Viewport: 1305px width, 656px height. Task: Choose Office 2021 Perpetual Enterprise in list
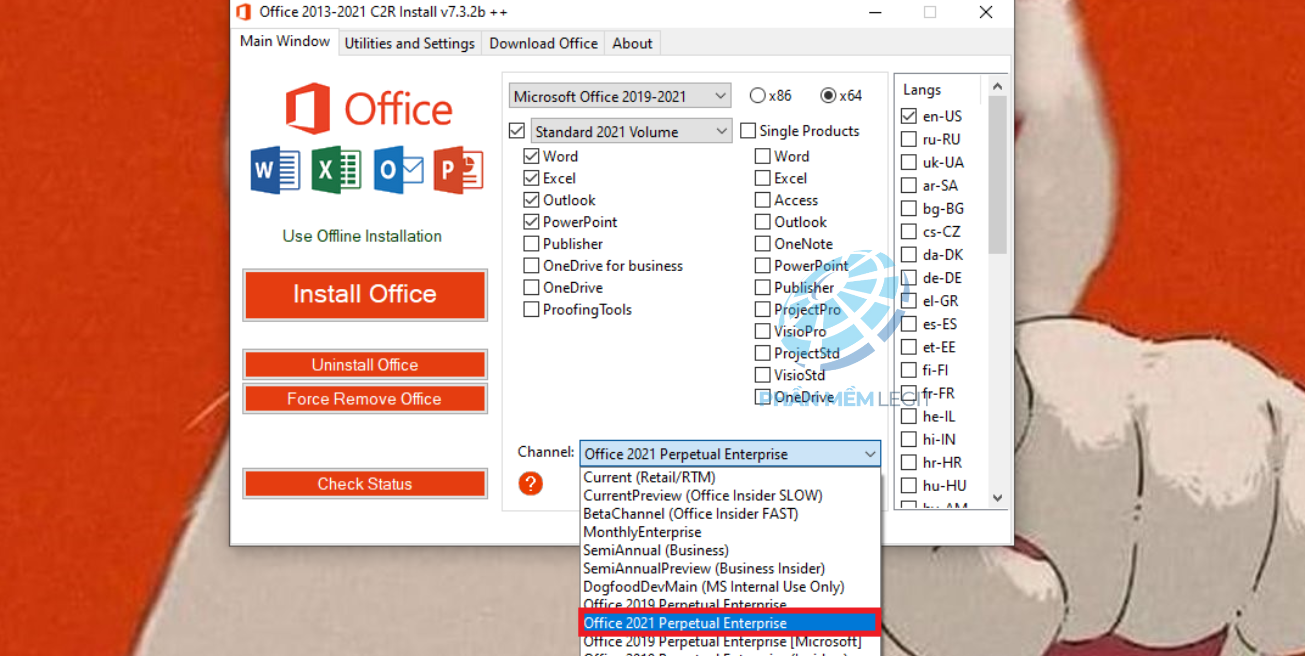pos(731,623)
